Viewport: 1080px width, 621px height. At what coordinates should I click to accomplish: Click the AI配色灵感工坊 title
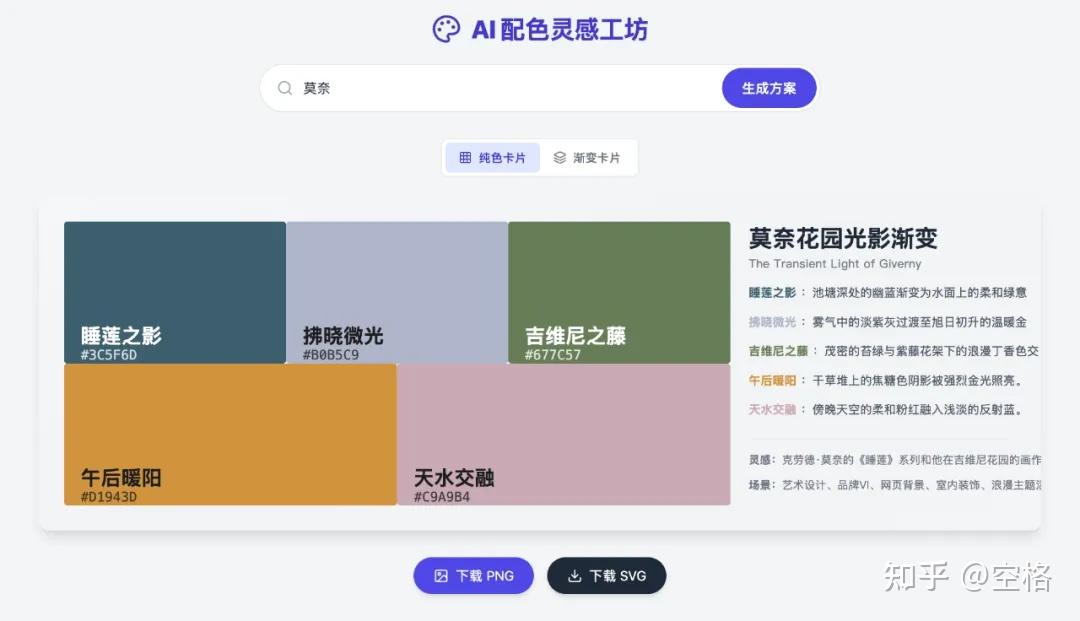(x=559, y=29)
